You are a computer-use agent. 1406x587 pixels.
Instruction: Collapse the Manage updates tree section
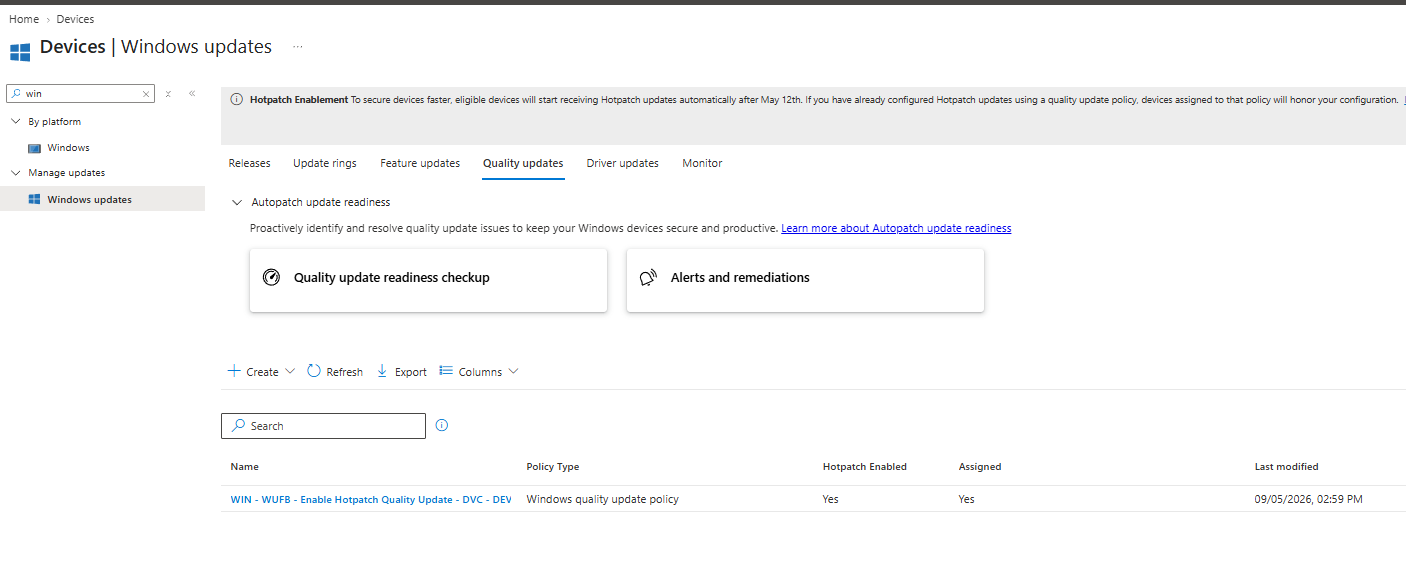[x=15, y=172]
